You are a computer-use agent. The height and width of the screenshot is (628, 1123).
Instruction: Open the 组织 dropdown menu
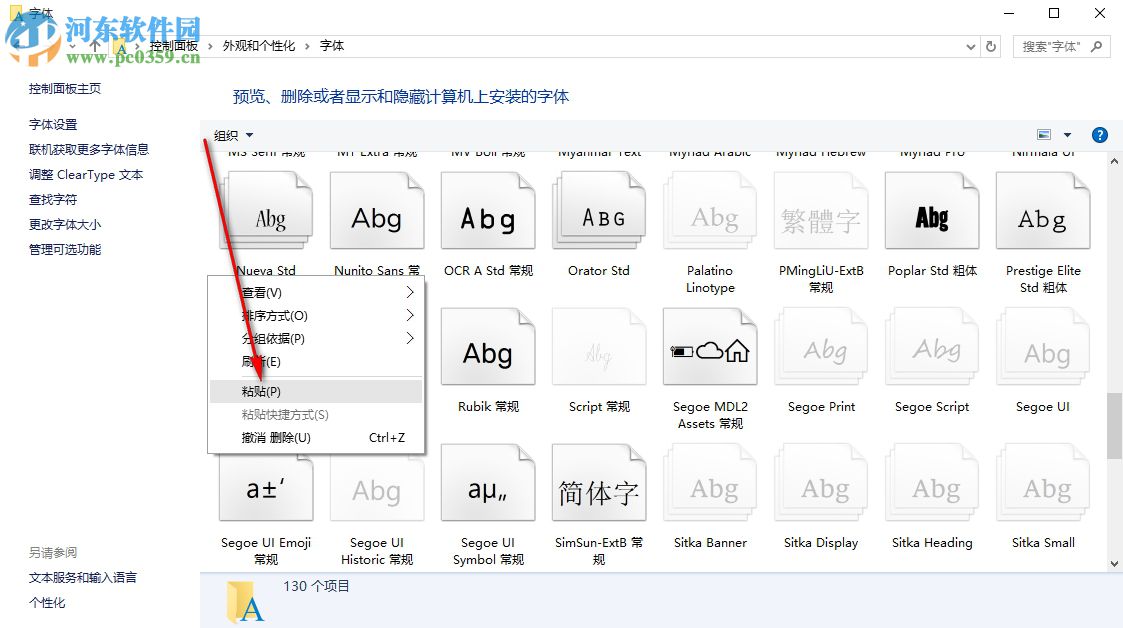click(x=232, y=134)
